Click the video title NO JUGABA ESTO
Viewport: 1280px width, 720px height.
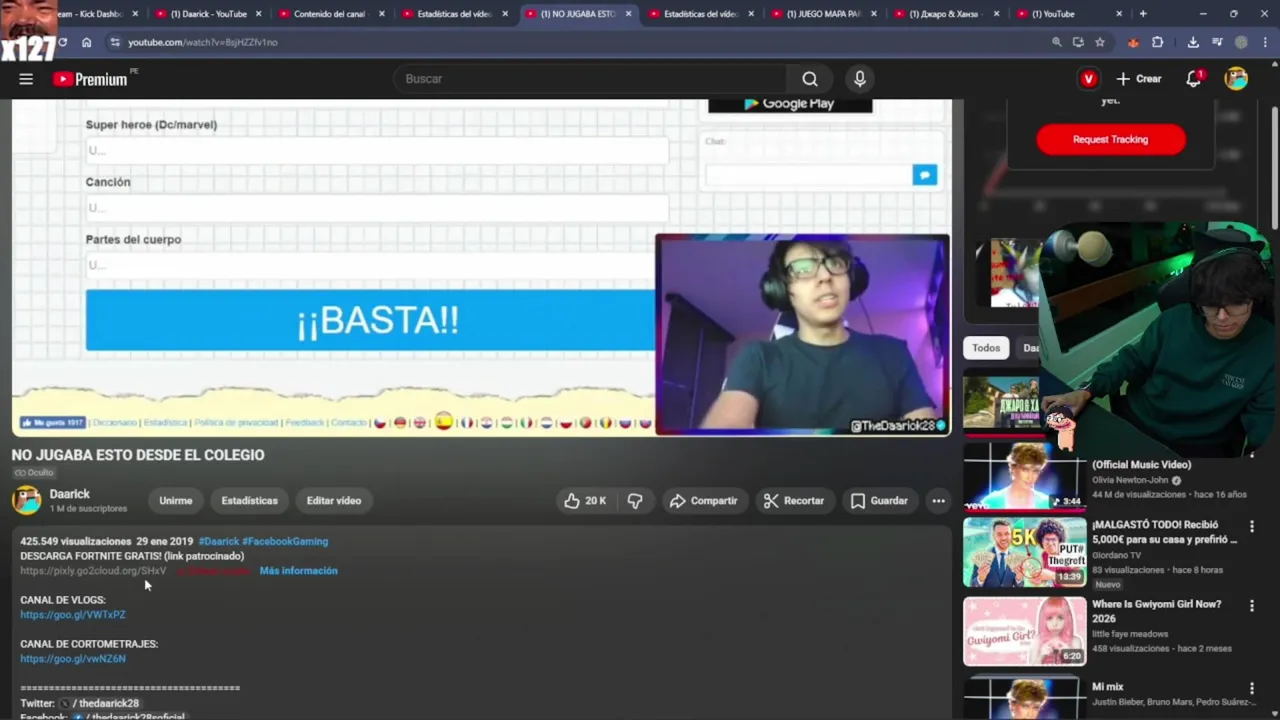[x=138, y=455]
